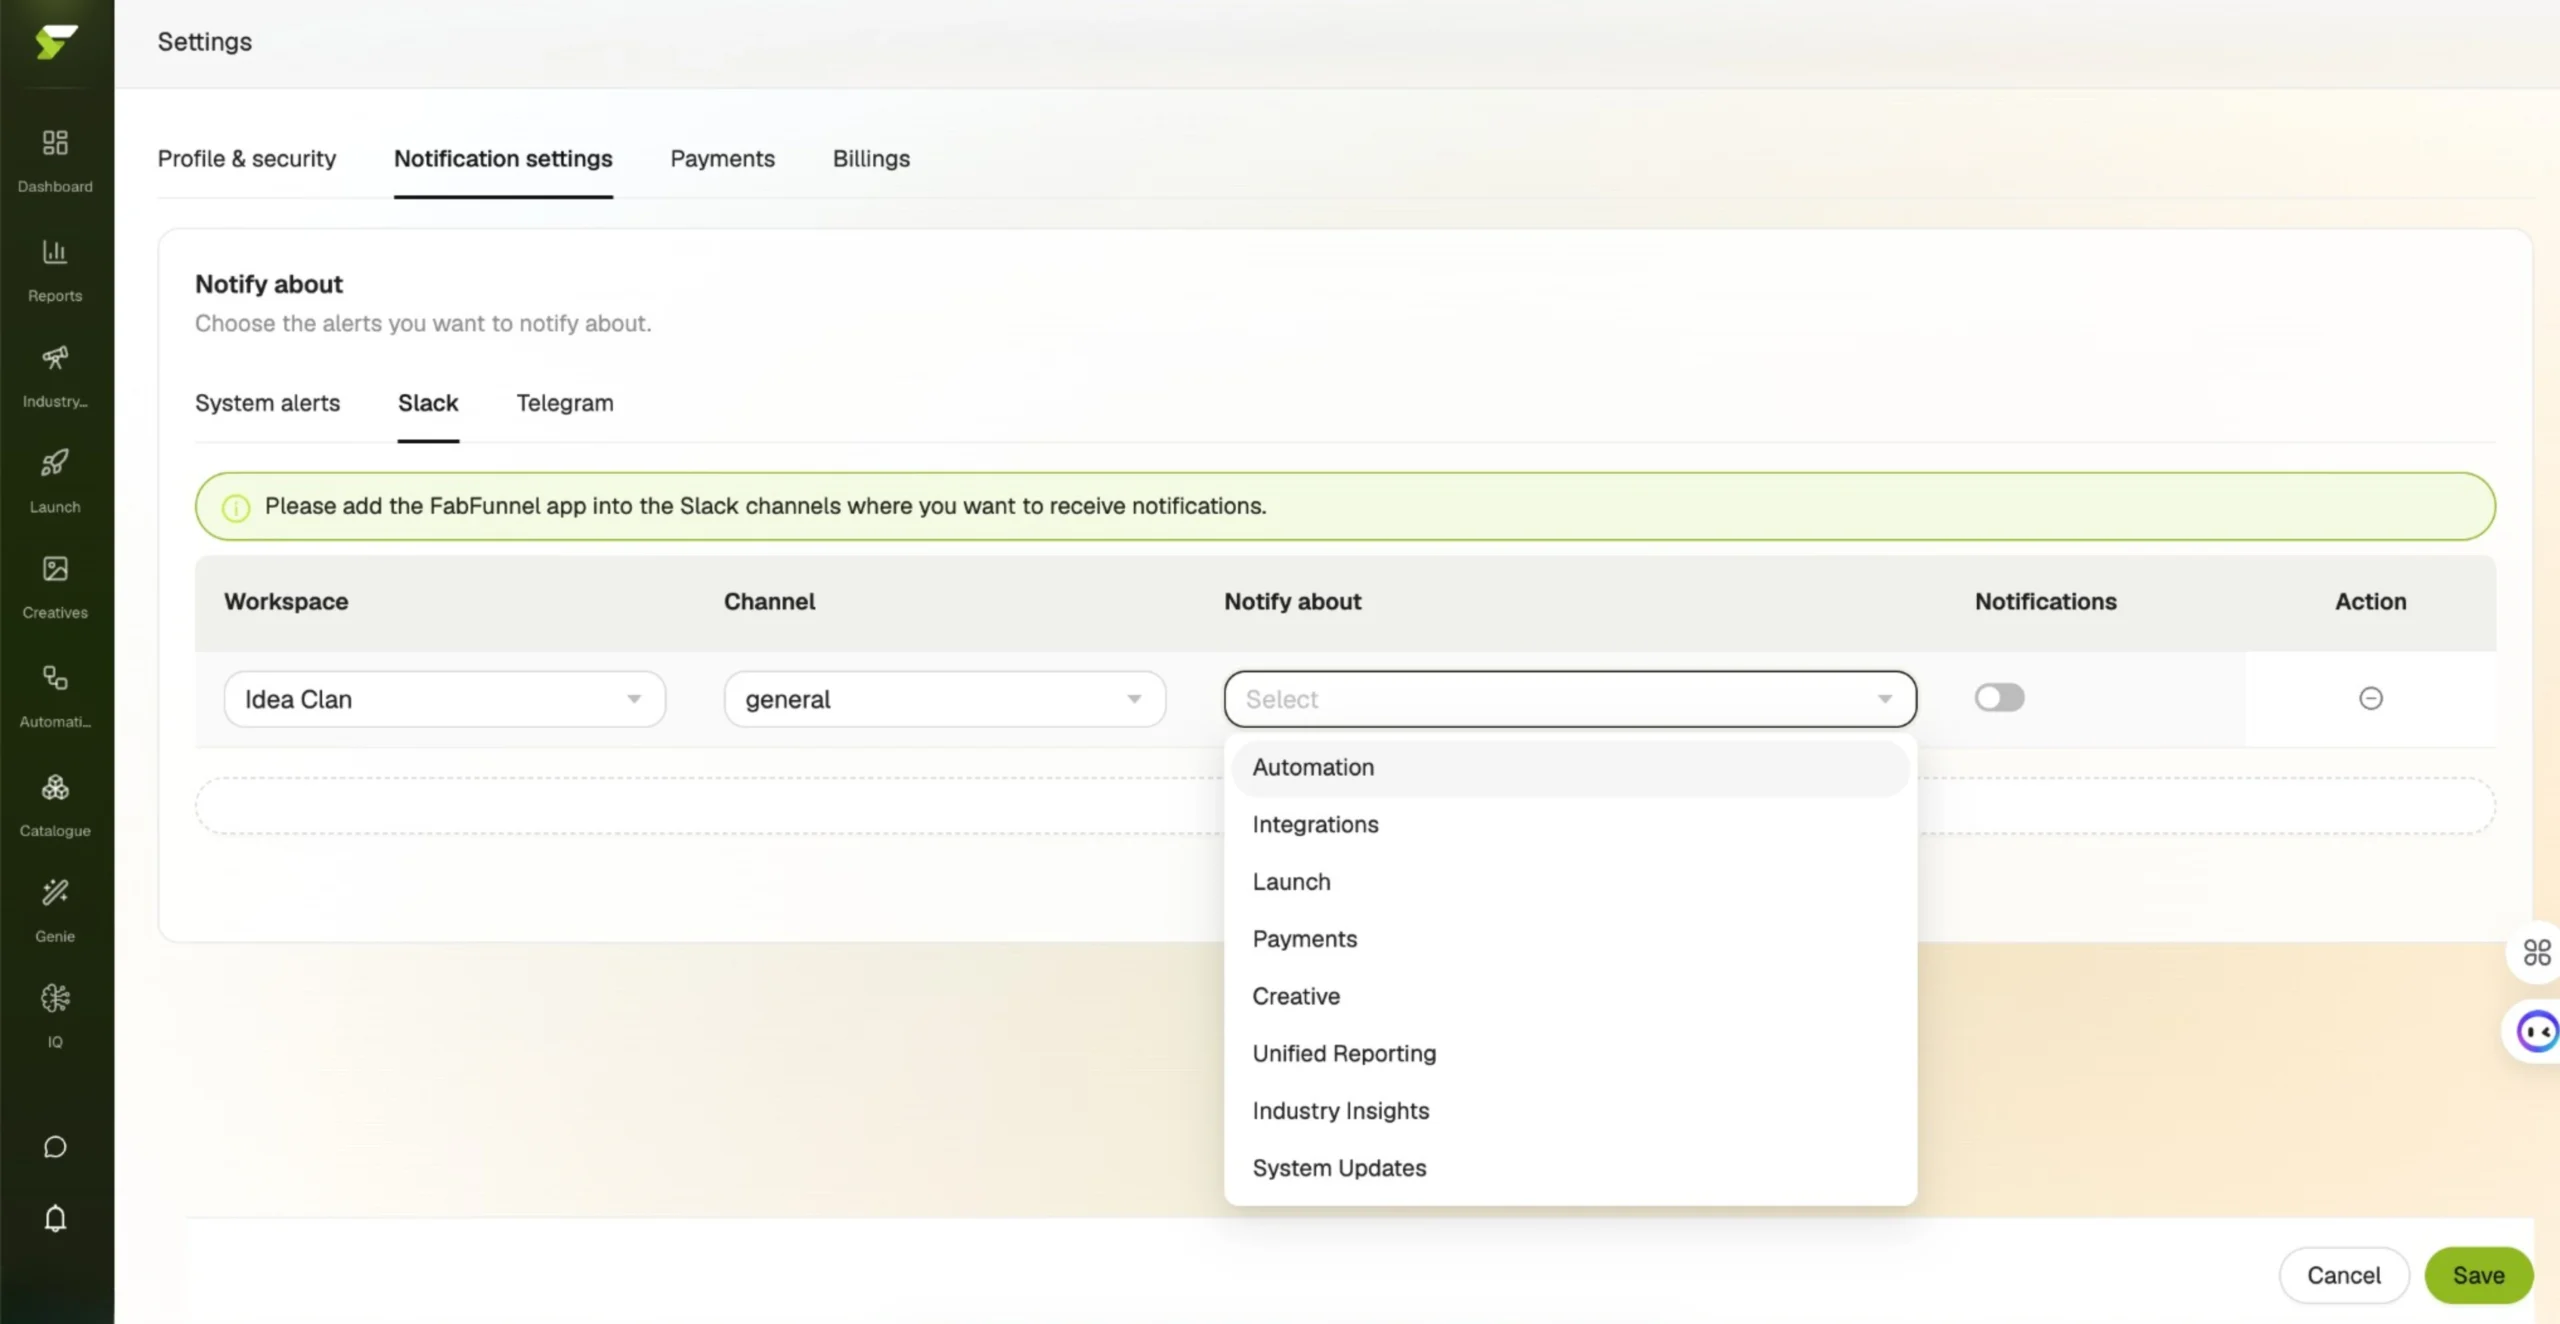
Task: Select the Slack sub-tab
Action: tap(428, 403)
